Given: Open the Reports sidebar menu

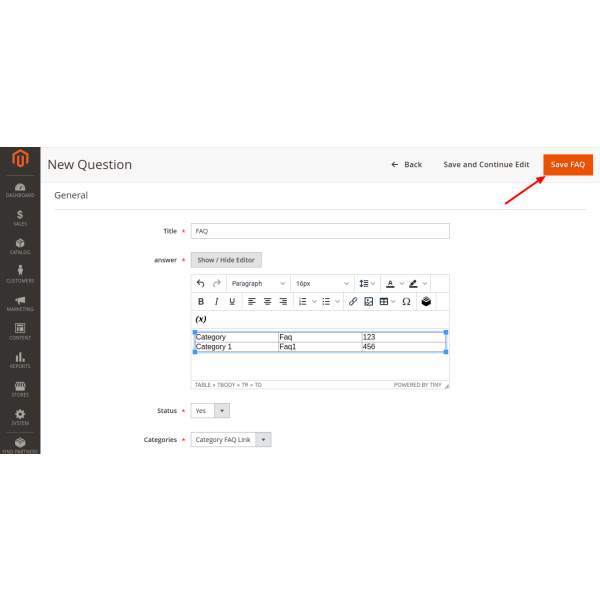Looking at the screenshot, I should tap(20, 361).
